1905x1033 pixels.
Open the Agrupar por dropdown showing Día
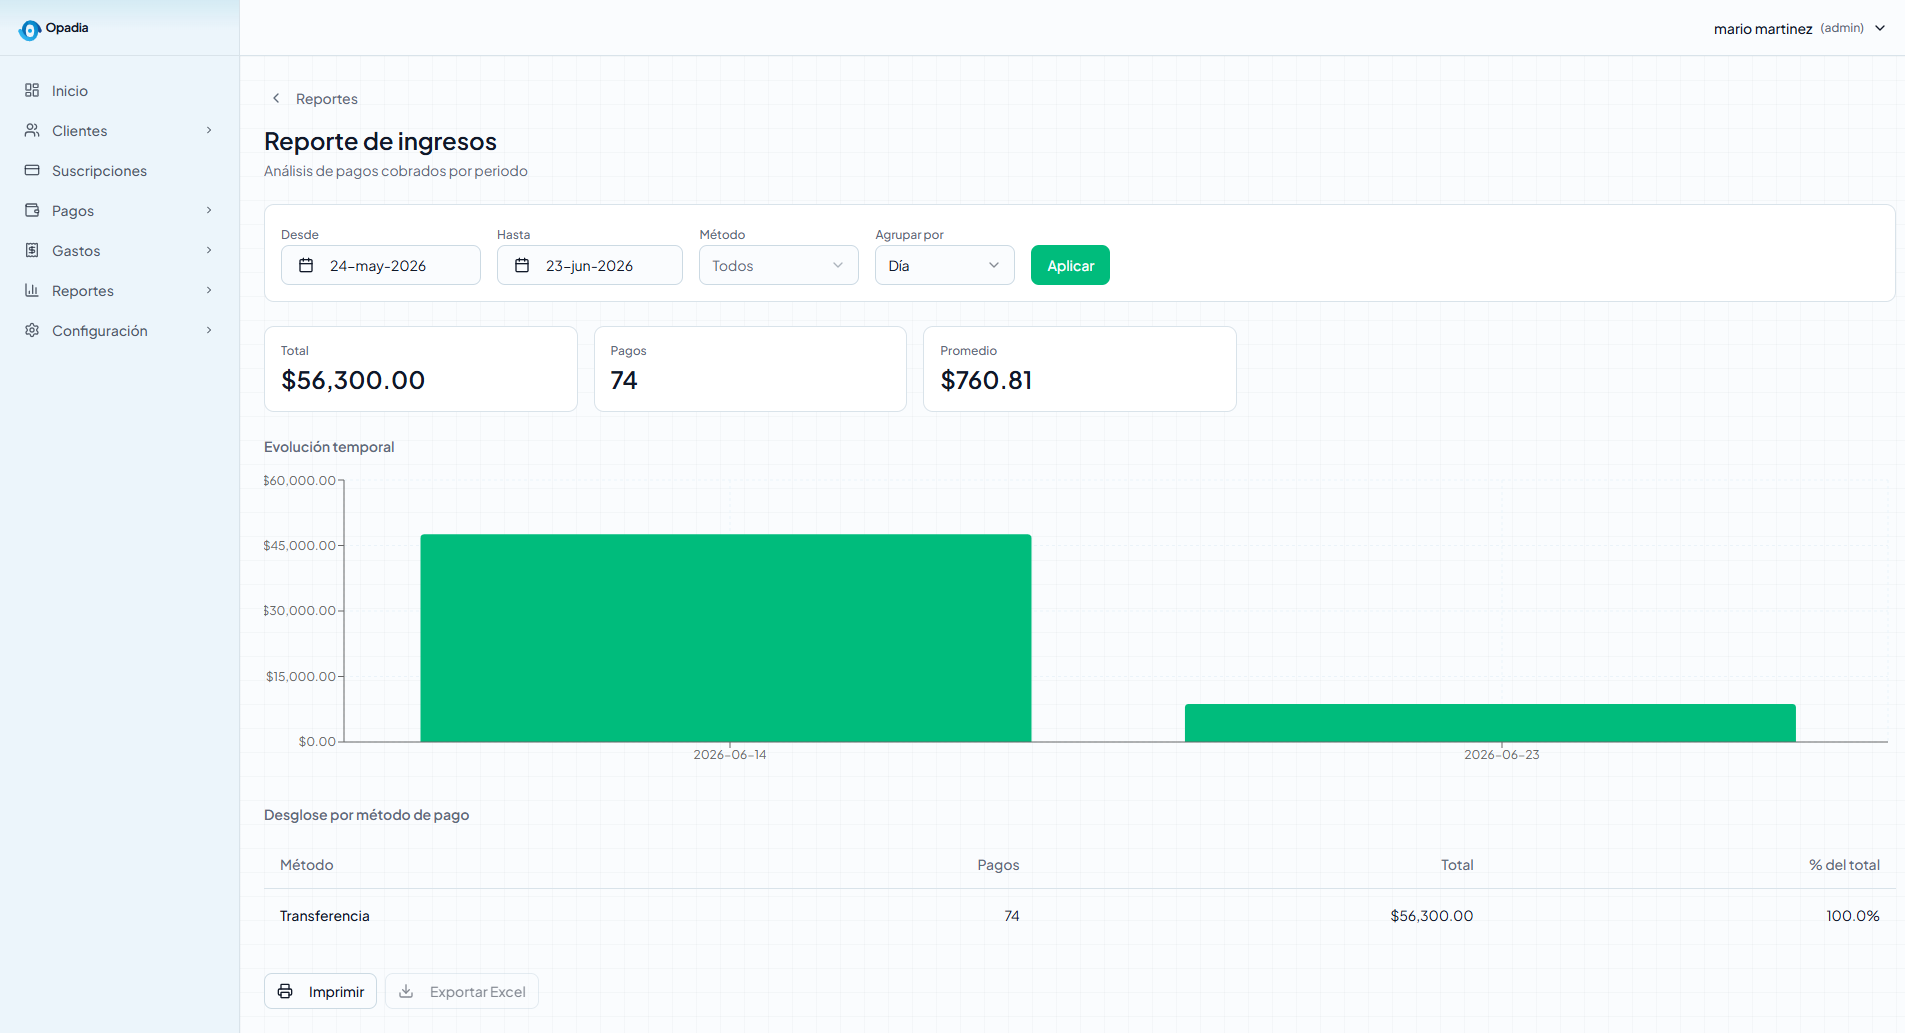[x=944, y=265]
